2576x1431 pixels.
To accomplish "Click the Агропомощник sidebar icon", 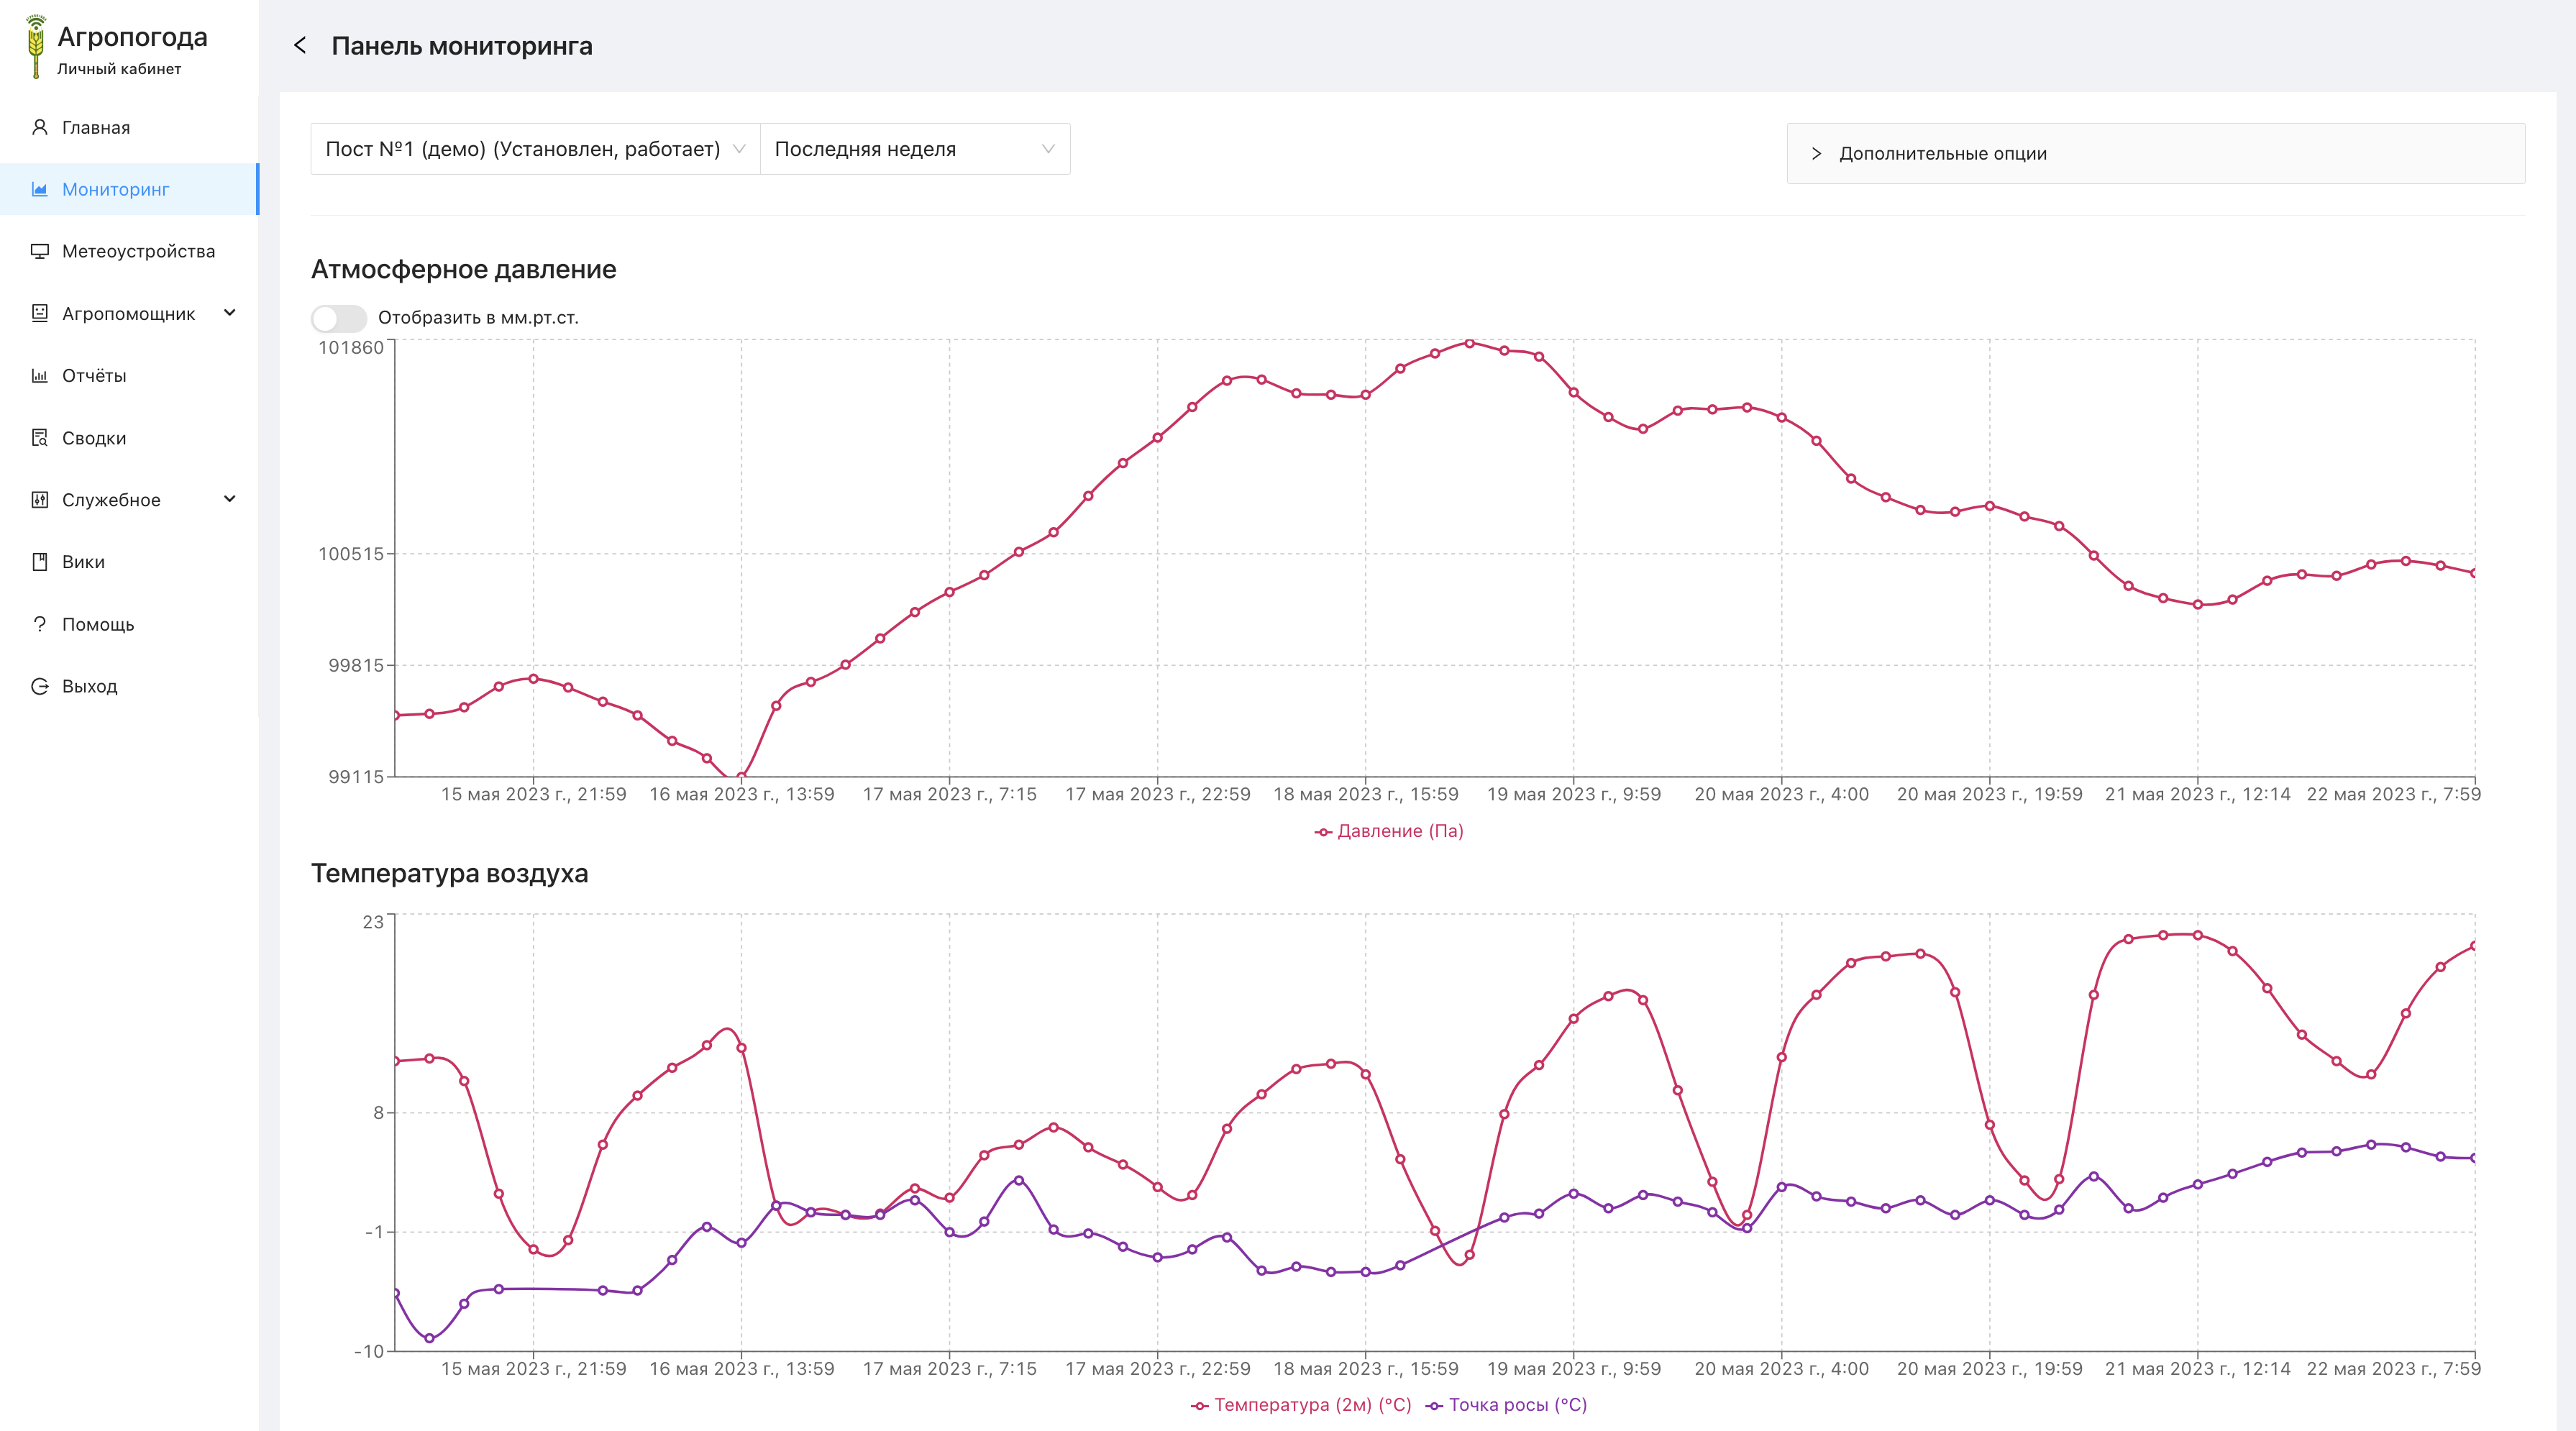I will point(40,313).
